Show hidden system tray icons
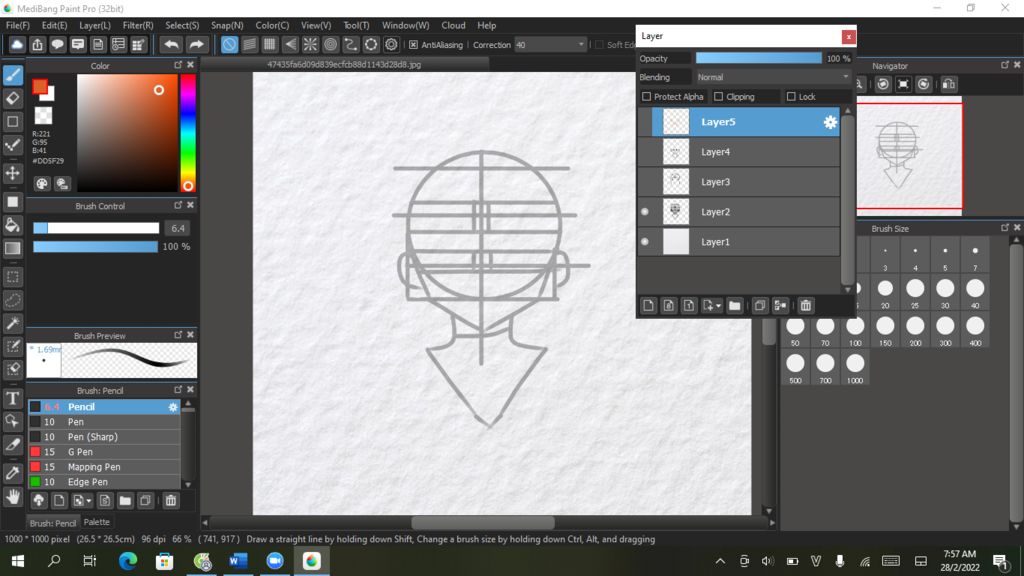 pos(720,561)
